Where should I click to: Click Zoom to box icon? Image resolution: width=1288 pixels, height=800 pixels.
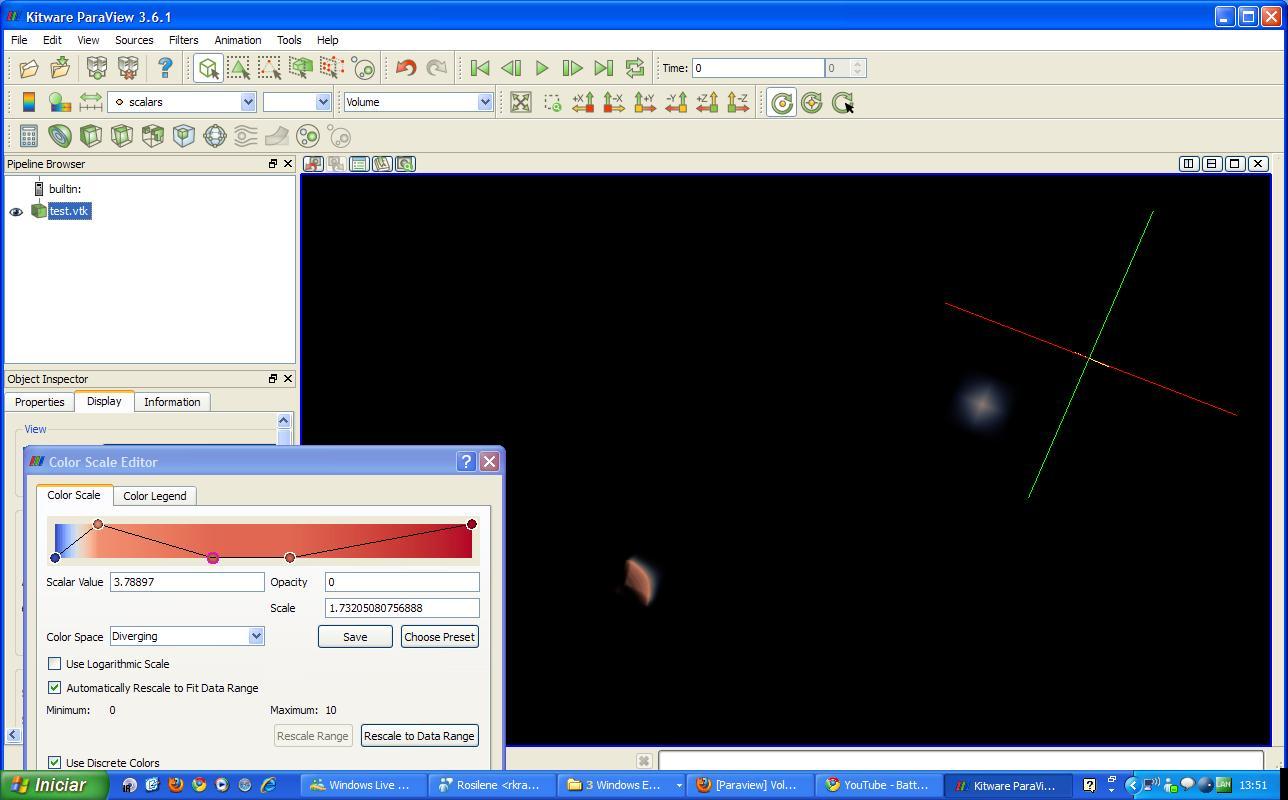pos(552,102)
